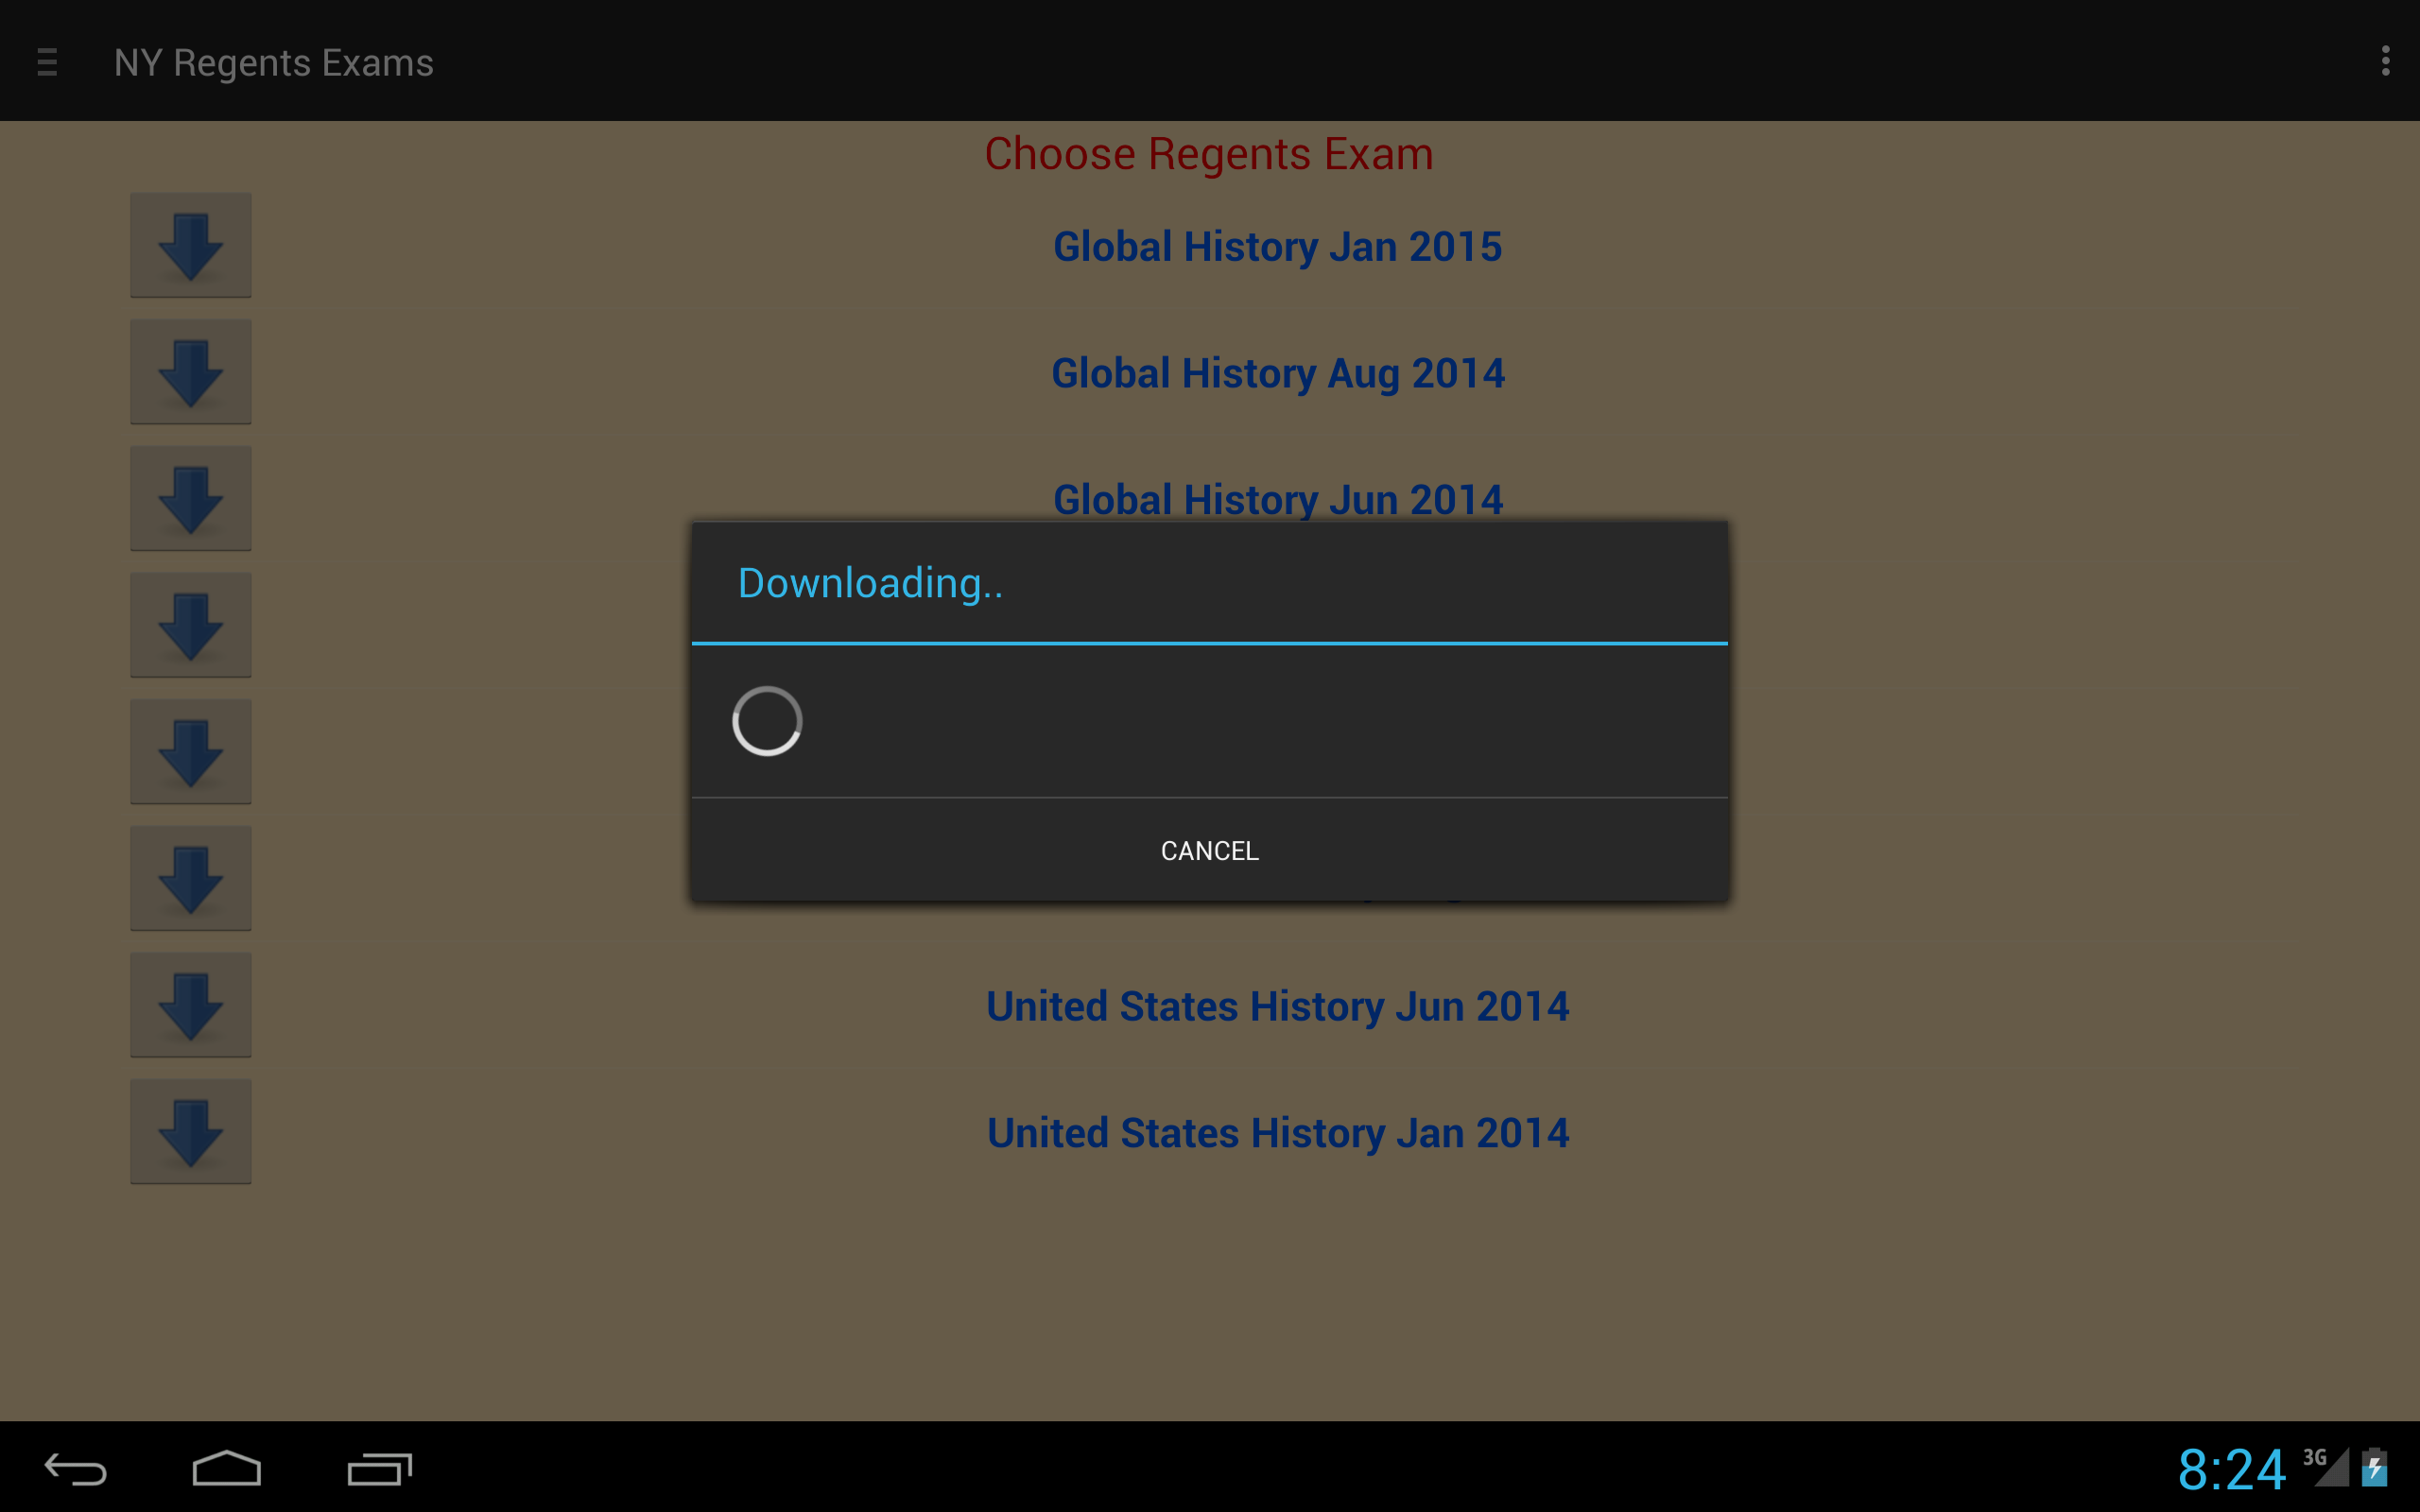Viewport: 2420px width, 1512px height.
Task: Download arrow for United States History Jan 2014
Action: [191, 1131]
